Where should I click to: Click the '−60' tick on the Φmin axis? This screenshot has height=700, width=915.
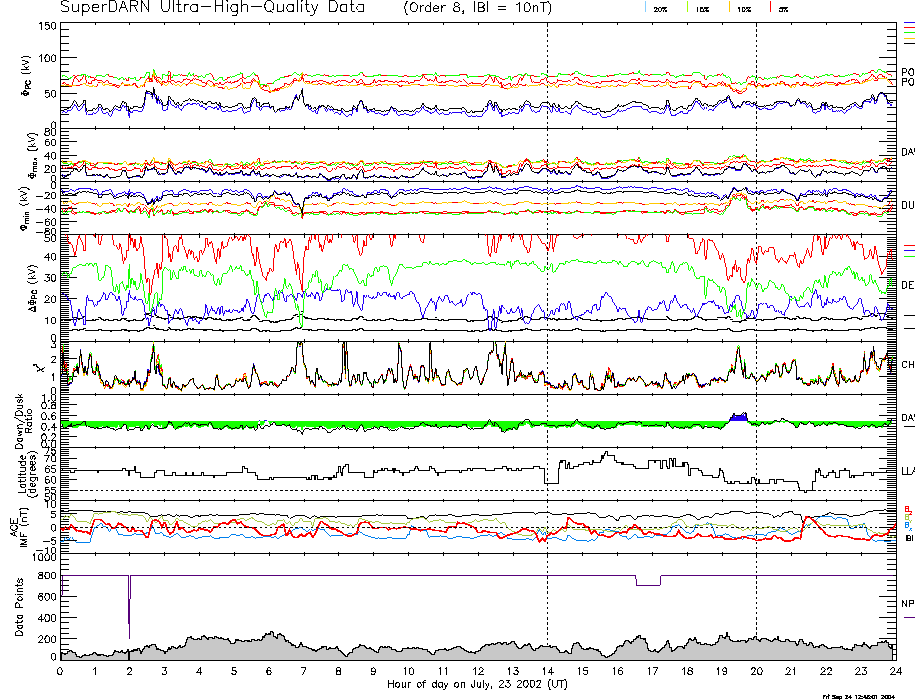coord(46,222)
